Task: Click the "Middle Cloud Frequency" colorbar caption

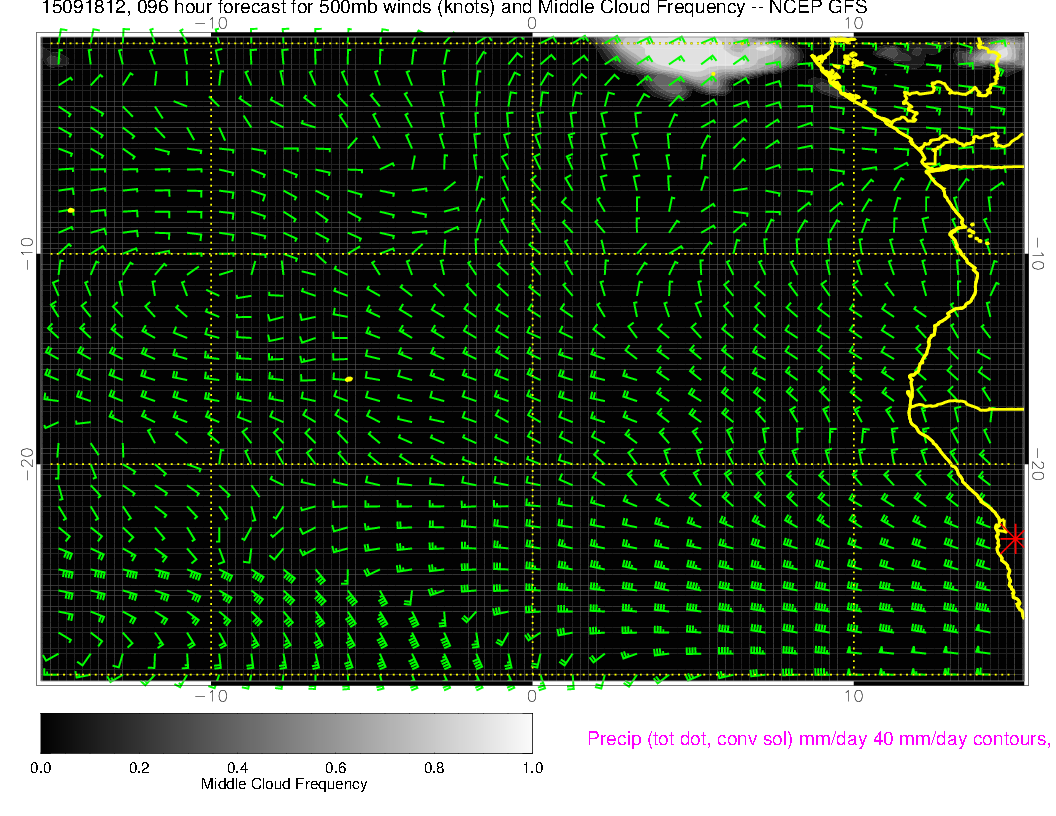Action: coord(284,784)
